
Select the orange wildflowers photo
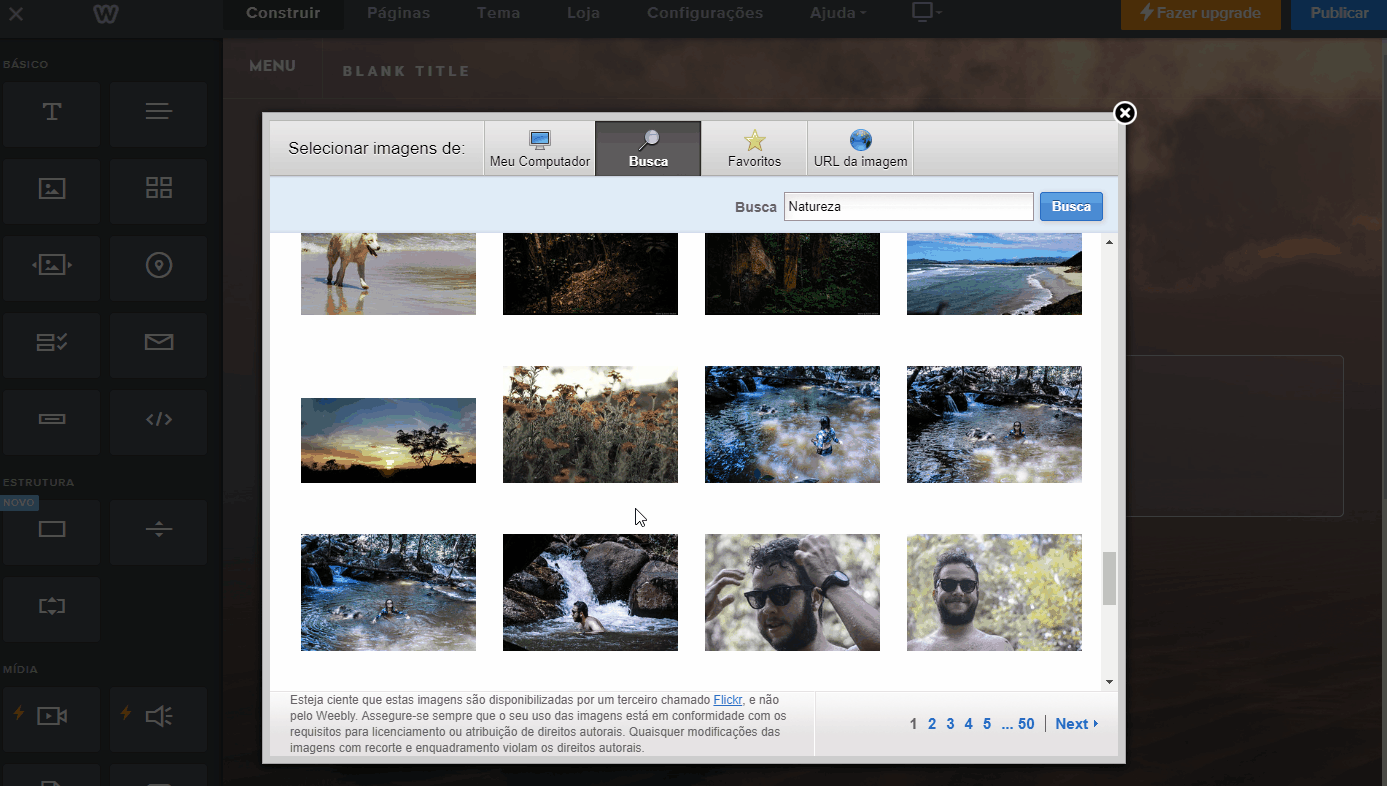[590, 424]
